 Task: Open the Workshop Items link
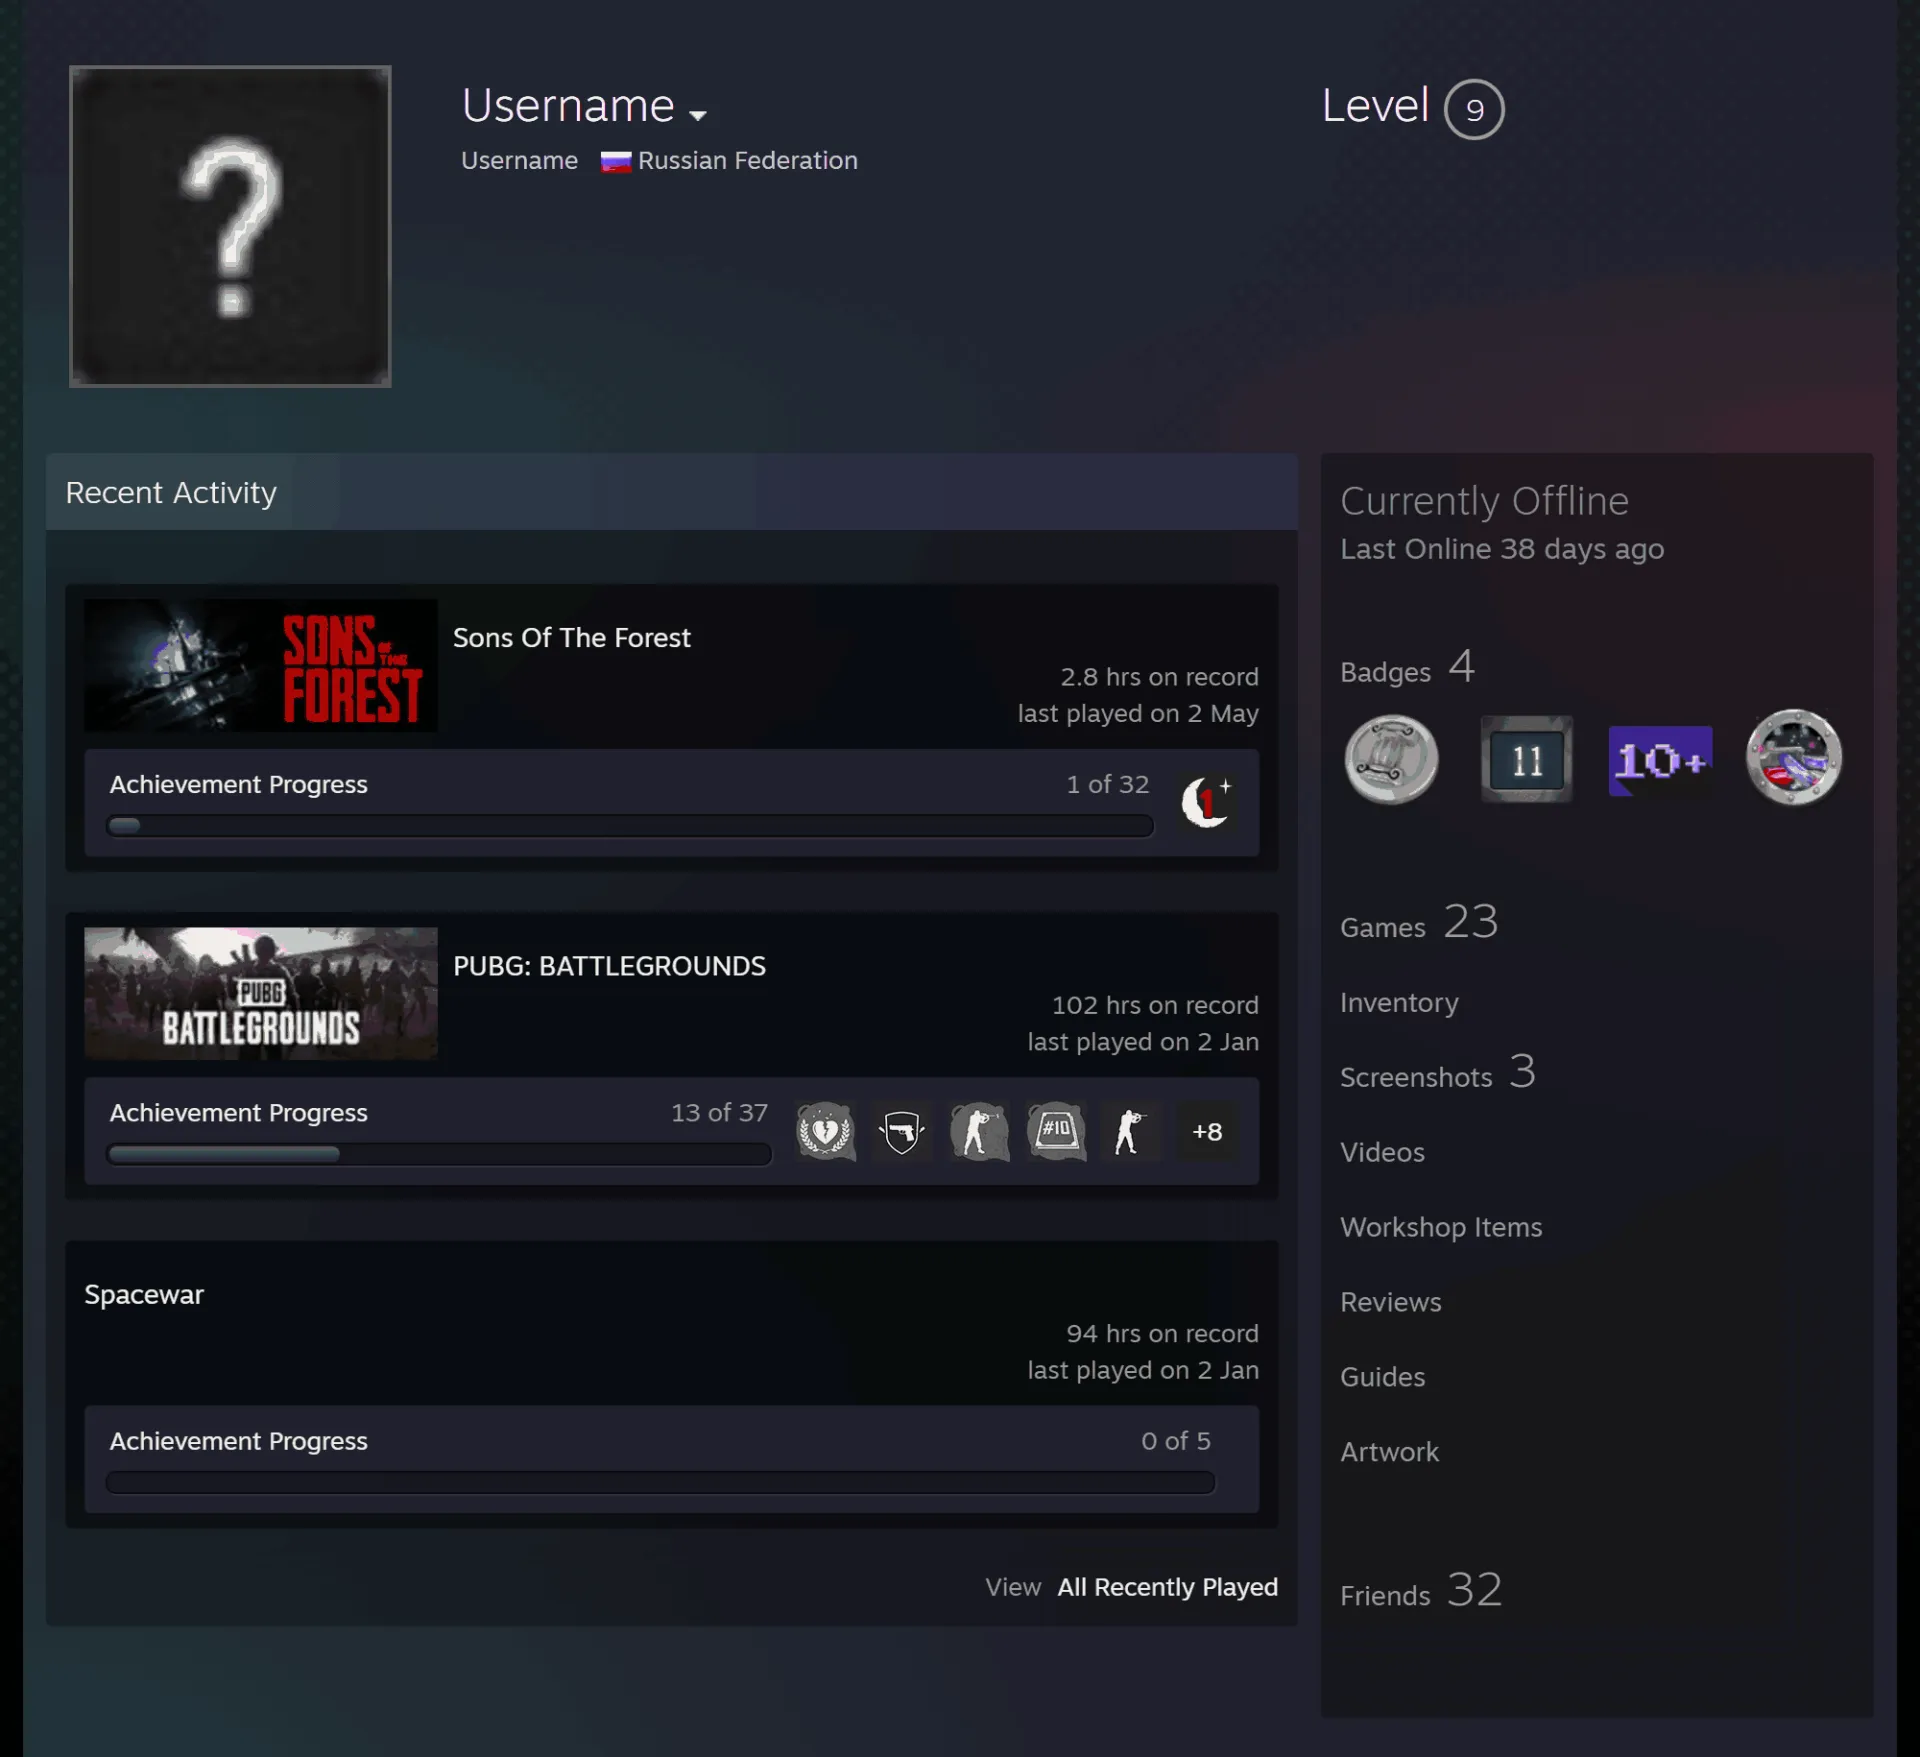click(1441, 1227)
